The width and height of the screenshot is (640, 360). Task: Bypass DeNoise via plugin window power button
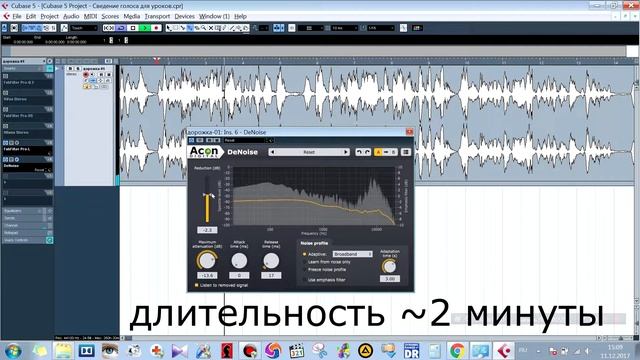[x=191, y=140]
